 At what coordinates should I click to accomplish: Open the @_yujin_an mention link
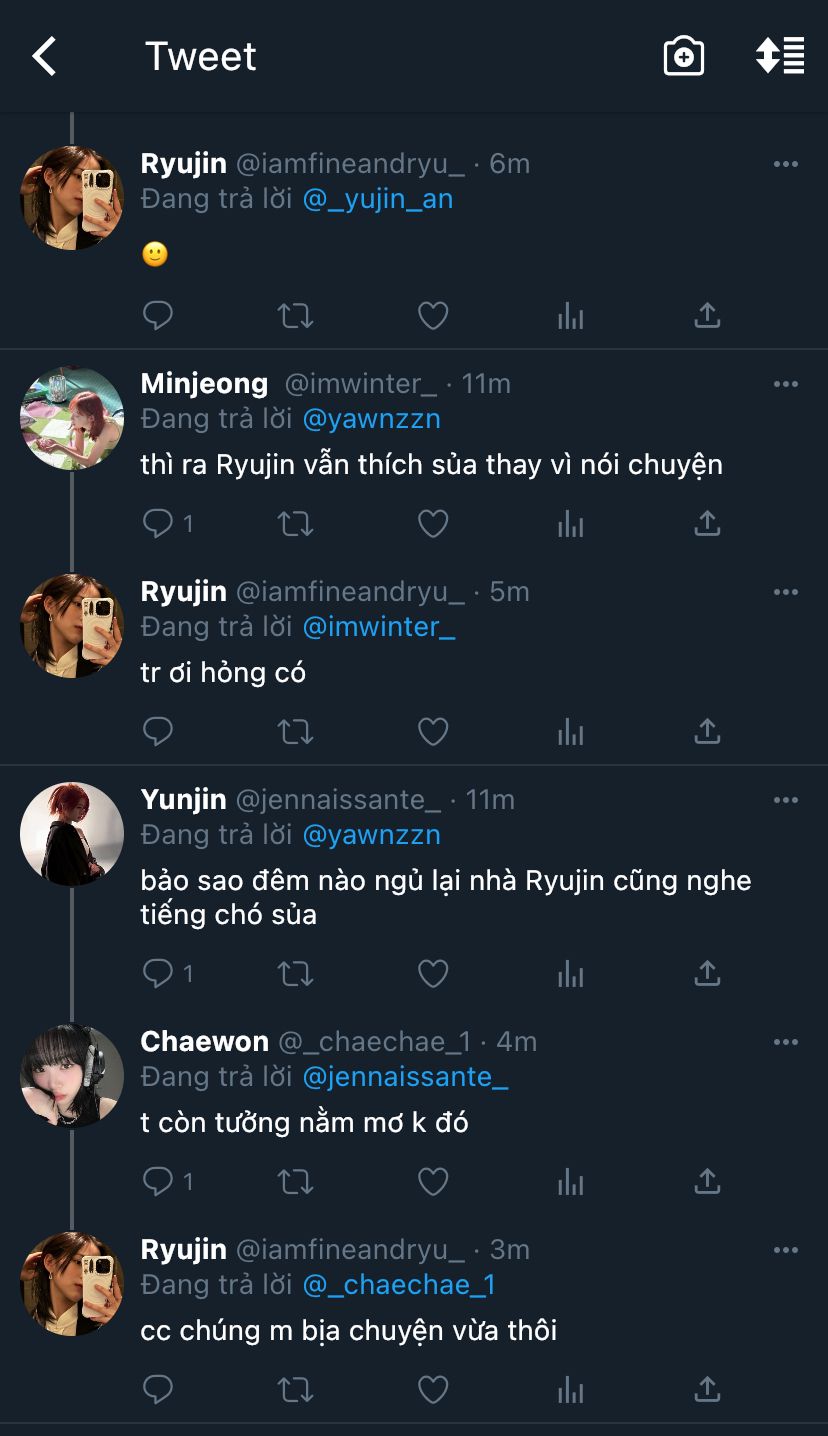(x=378, y=199)
